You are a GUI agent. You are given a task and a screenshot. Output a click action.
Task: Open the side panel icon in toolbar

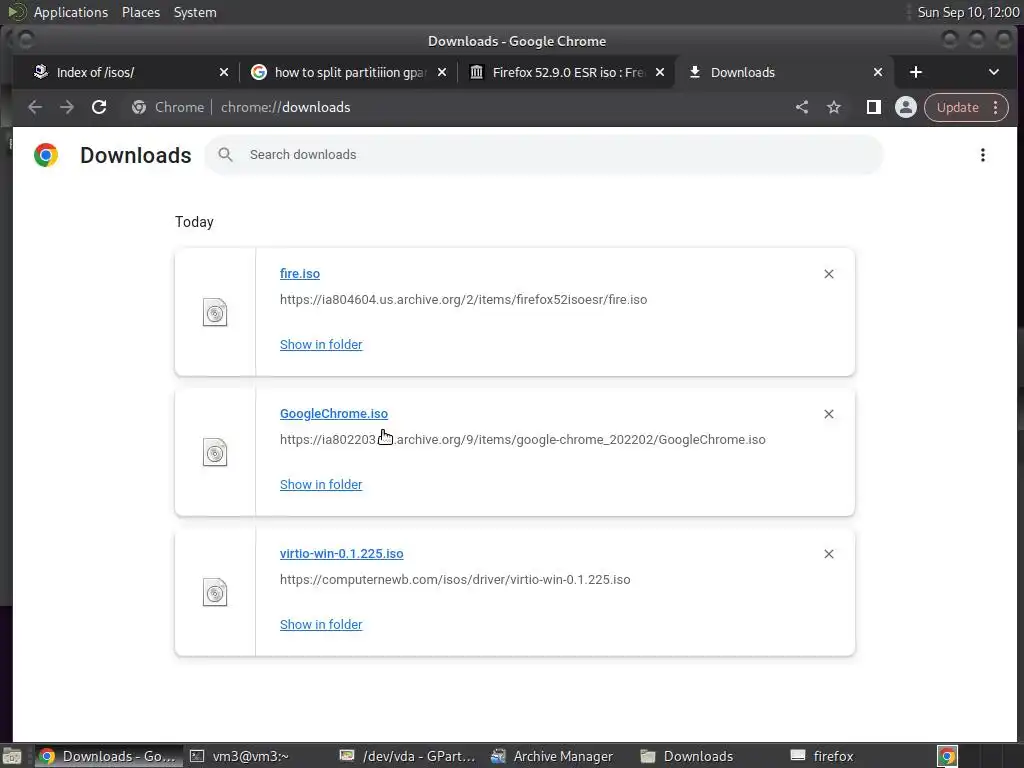pyautogui.click(x=873, y=107)
